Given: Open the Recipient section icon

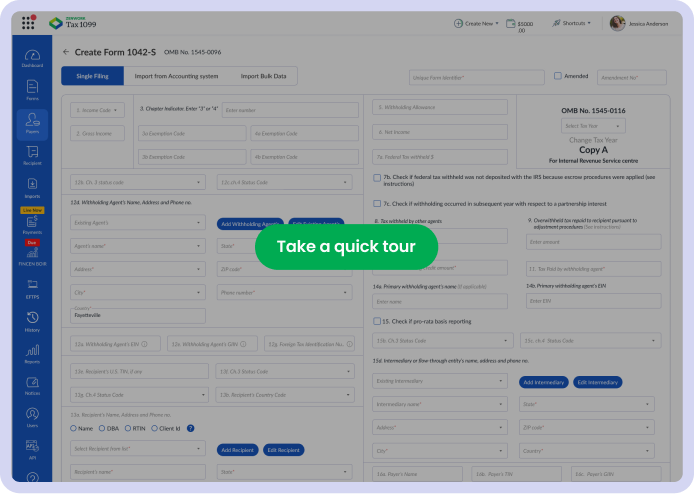Looking at the screenshot, I should coord(32,154).
